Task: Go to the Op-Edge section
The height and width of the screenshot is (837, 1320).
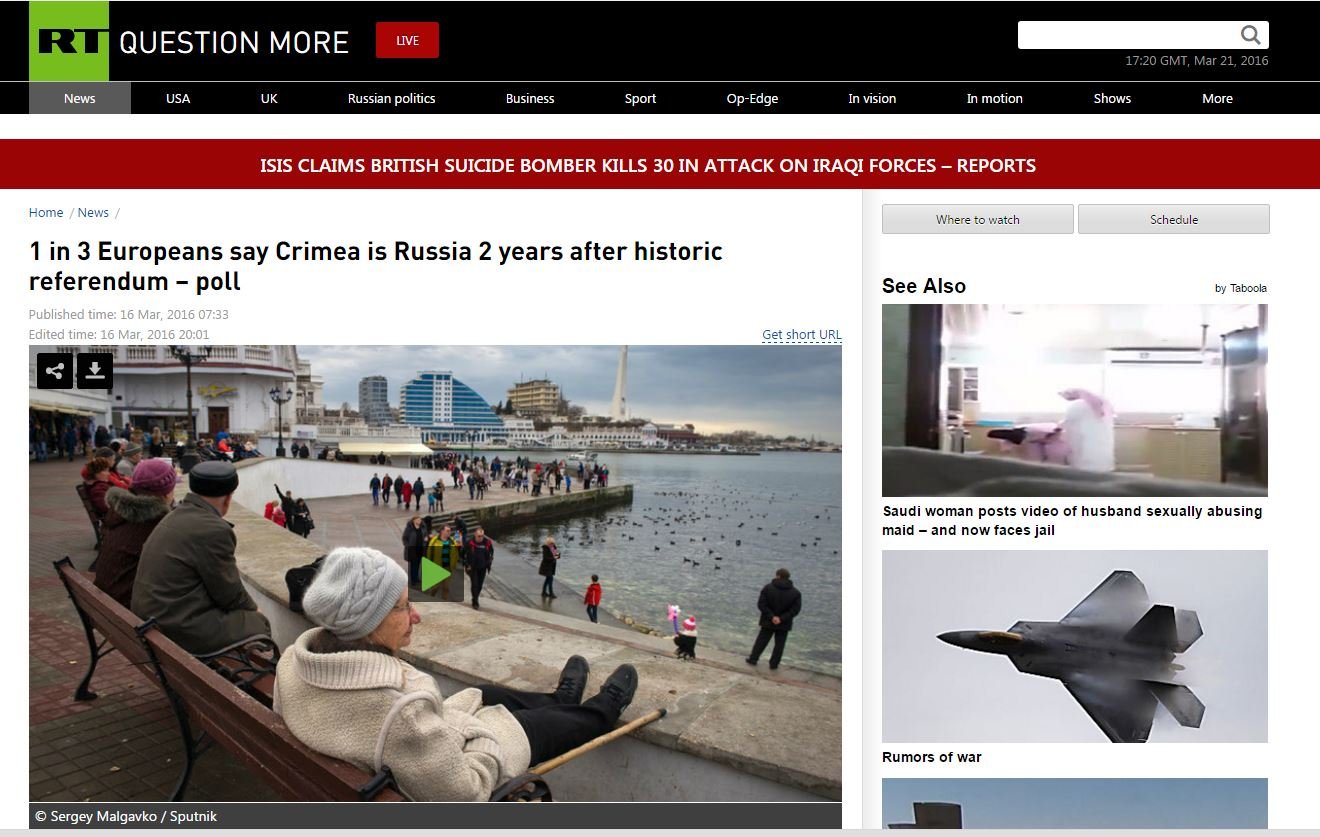Action: point(752,98)
